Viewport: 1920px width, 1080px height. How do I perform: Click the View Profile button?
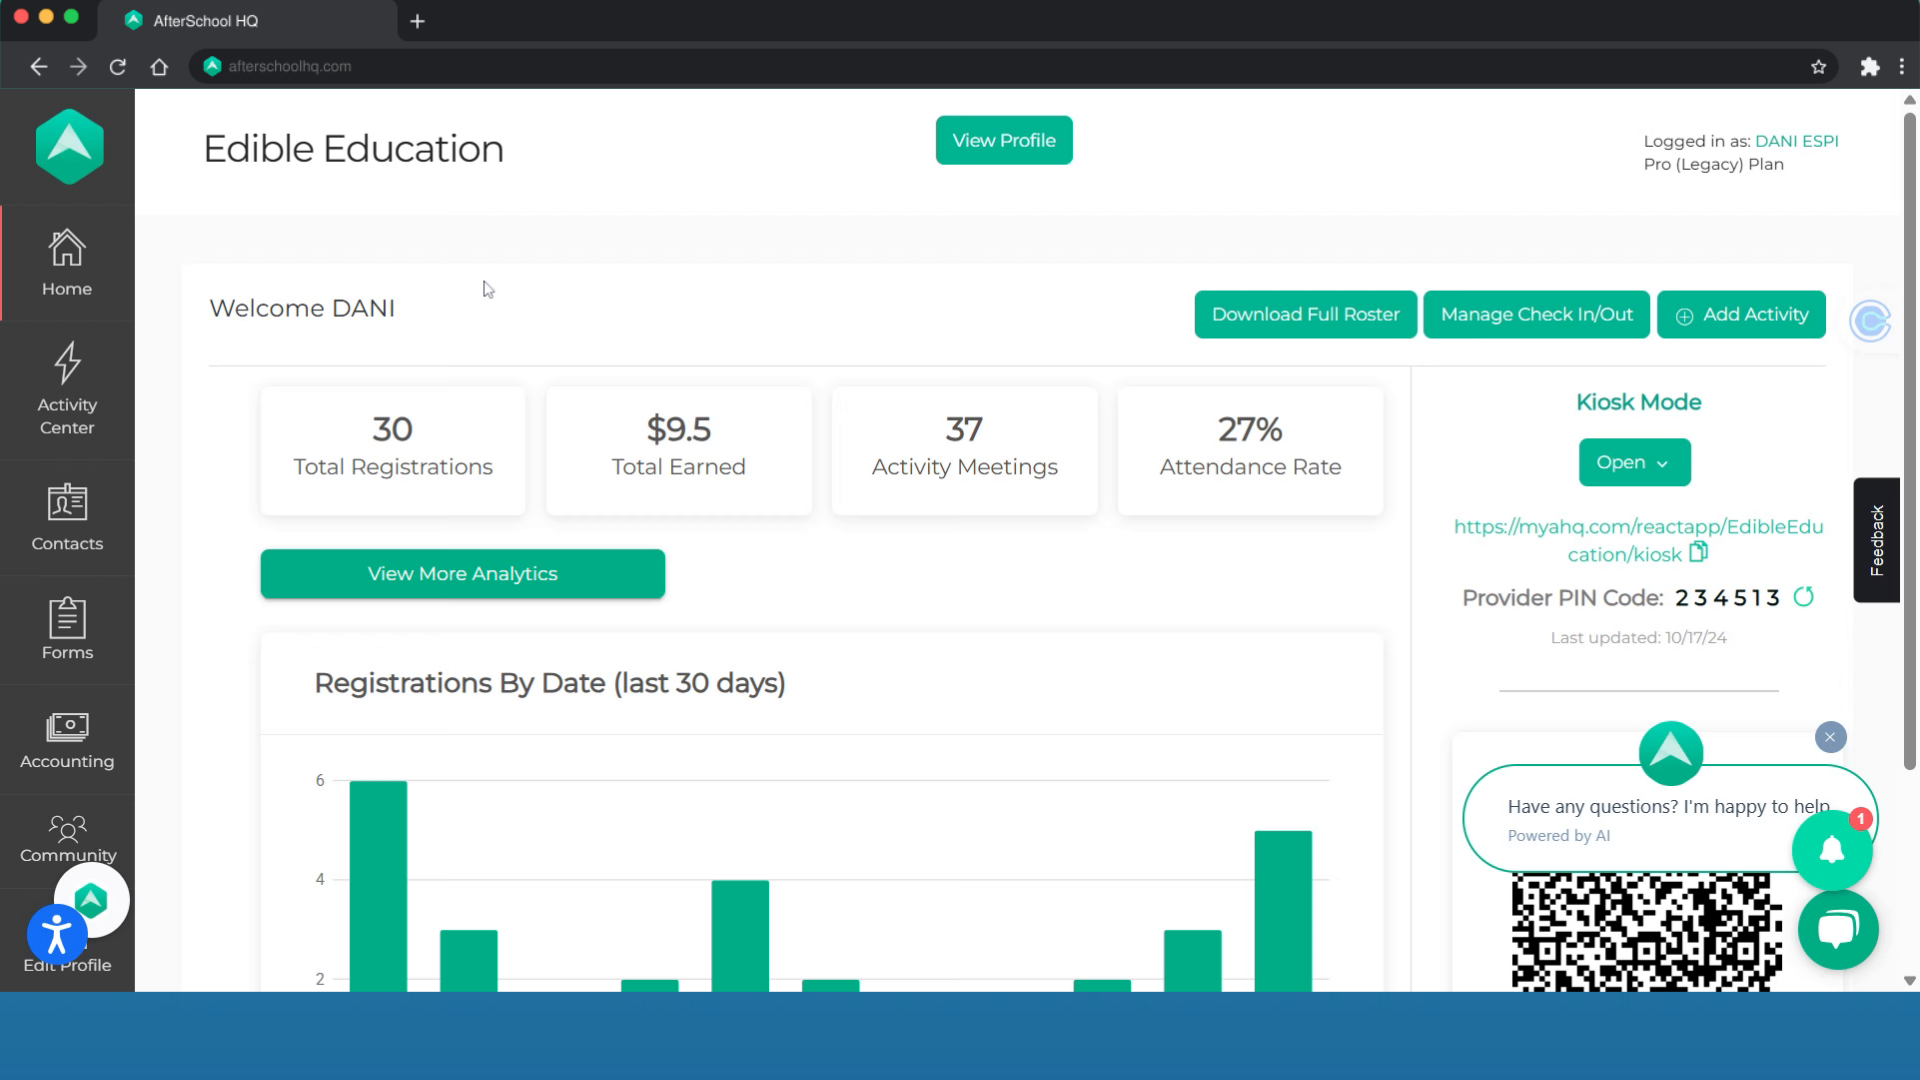1004,140
